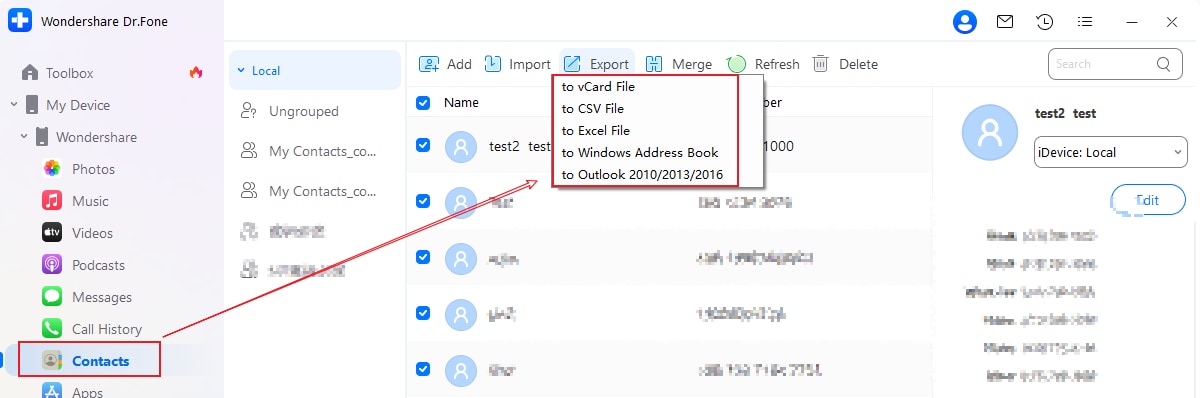The image size is (1200, 398).
Task: Click the Name column header
Action: point(461,102)
